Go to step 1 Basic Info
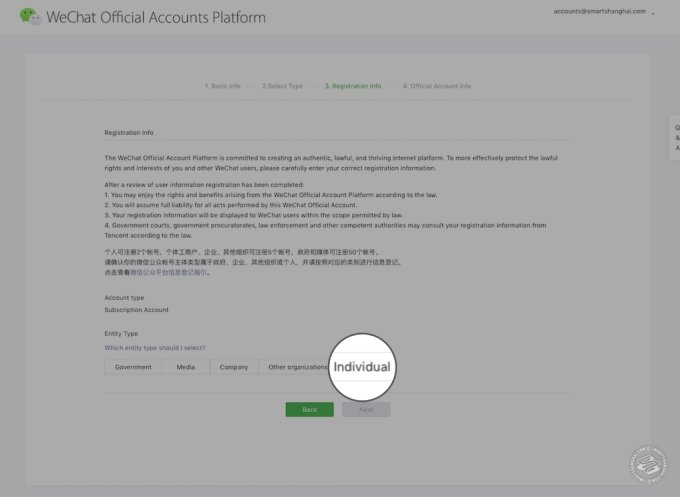The width and height of the screenshot is (680, 497). pos(222,86)
